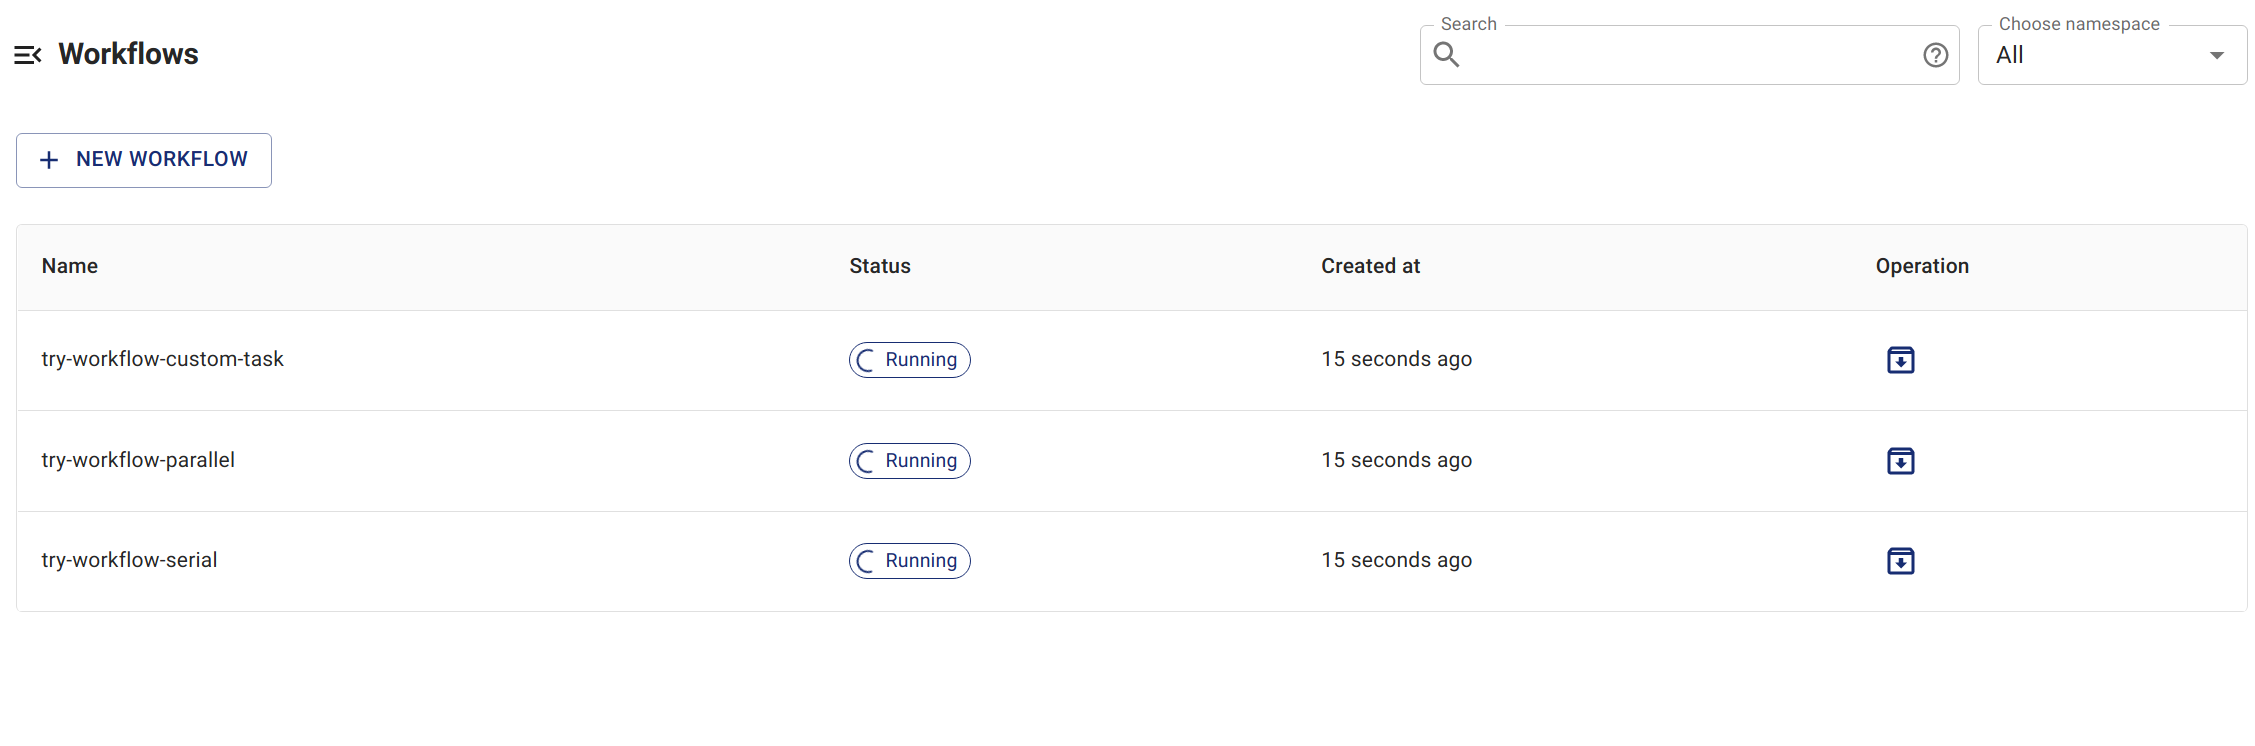Screen dimensions: 2255x746
Task: Click the Name column header
Action: point(70,266)
